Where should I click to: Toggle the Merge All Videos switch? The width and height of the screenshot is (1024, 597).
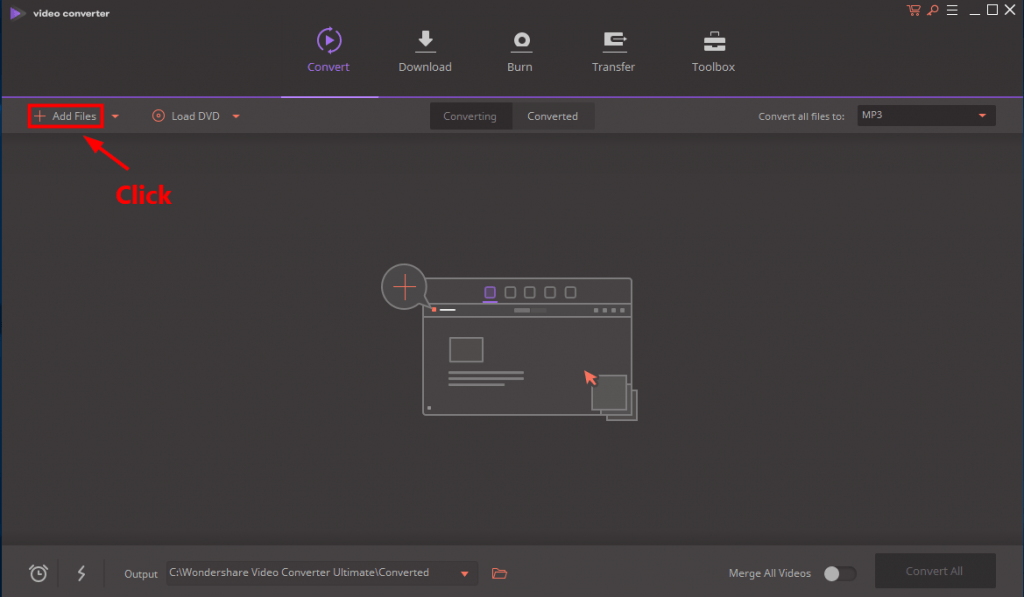tap(839, 573)
